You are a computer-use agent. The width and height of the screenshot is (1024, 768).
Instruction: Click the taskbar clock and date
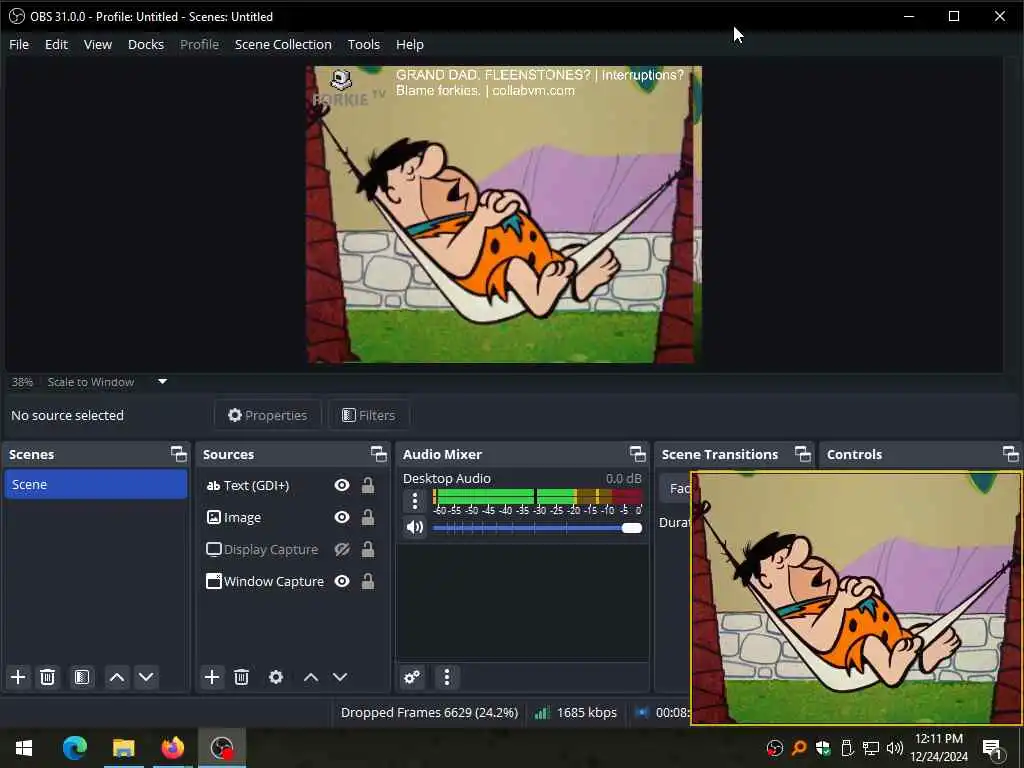coord(939,748)
